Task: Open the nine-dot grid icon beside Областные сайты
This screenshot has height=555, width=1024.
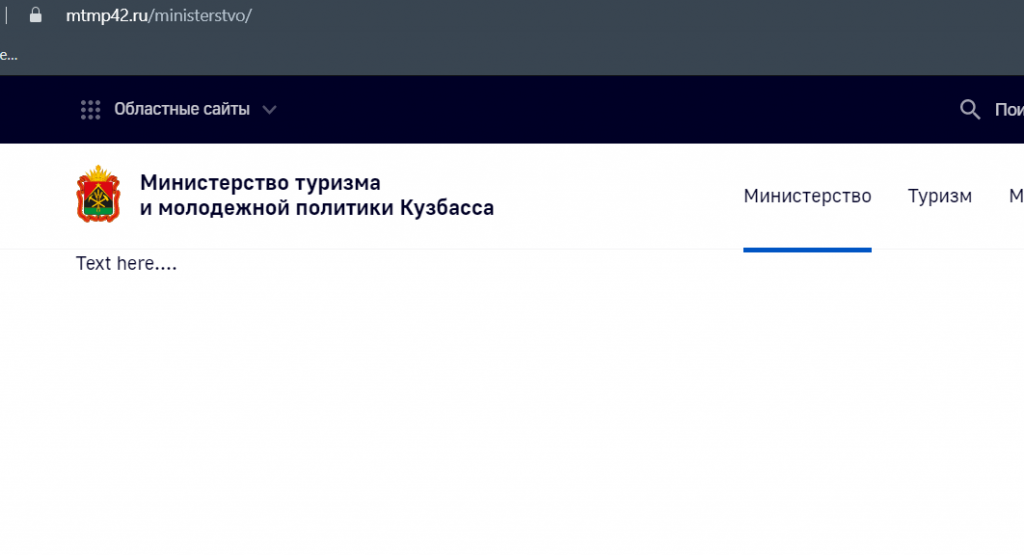Action: tap(91, 110)
